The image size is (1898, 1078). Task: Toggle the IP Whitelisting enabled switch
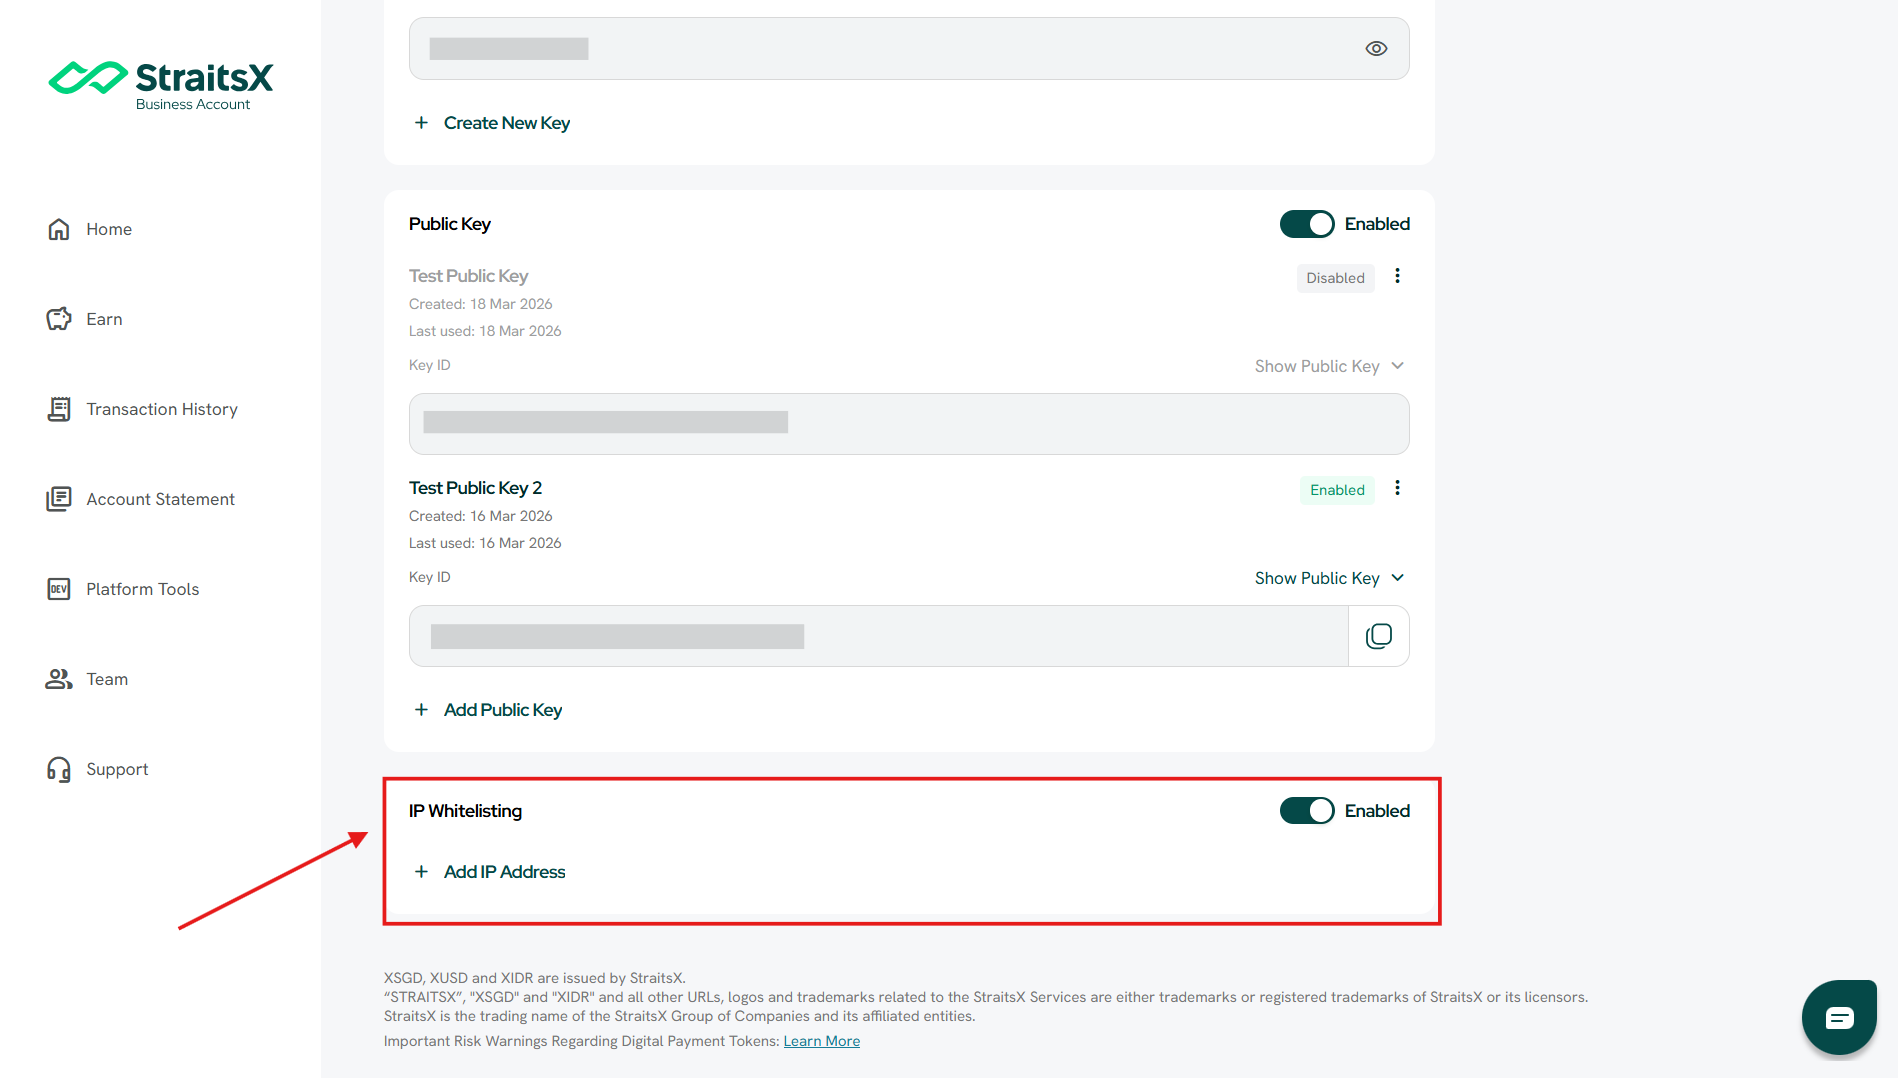pyautogui.click(x=1307, y=811)
